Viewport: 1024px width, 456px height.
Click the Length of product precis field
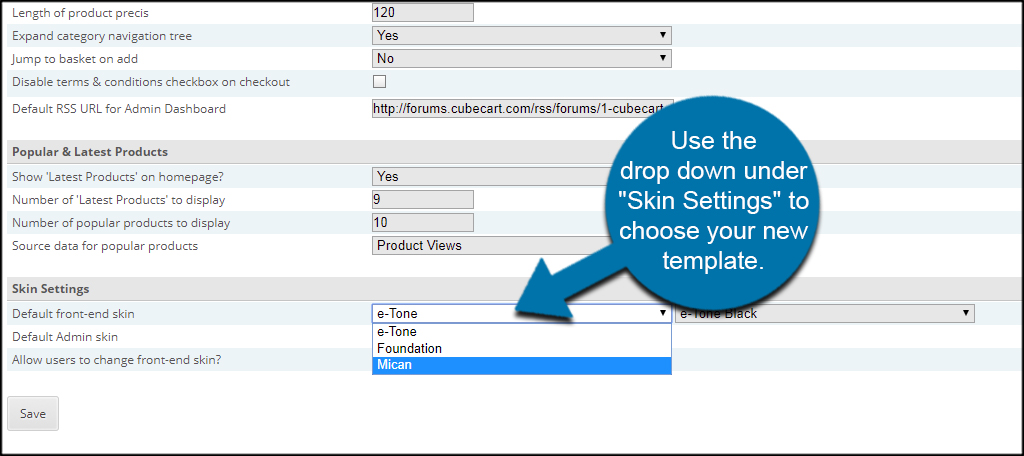422,13
